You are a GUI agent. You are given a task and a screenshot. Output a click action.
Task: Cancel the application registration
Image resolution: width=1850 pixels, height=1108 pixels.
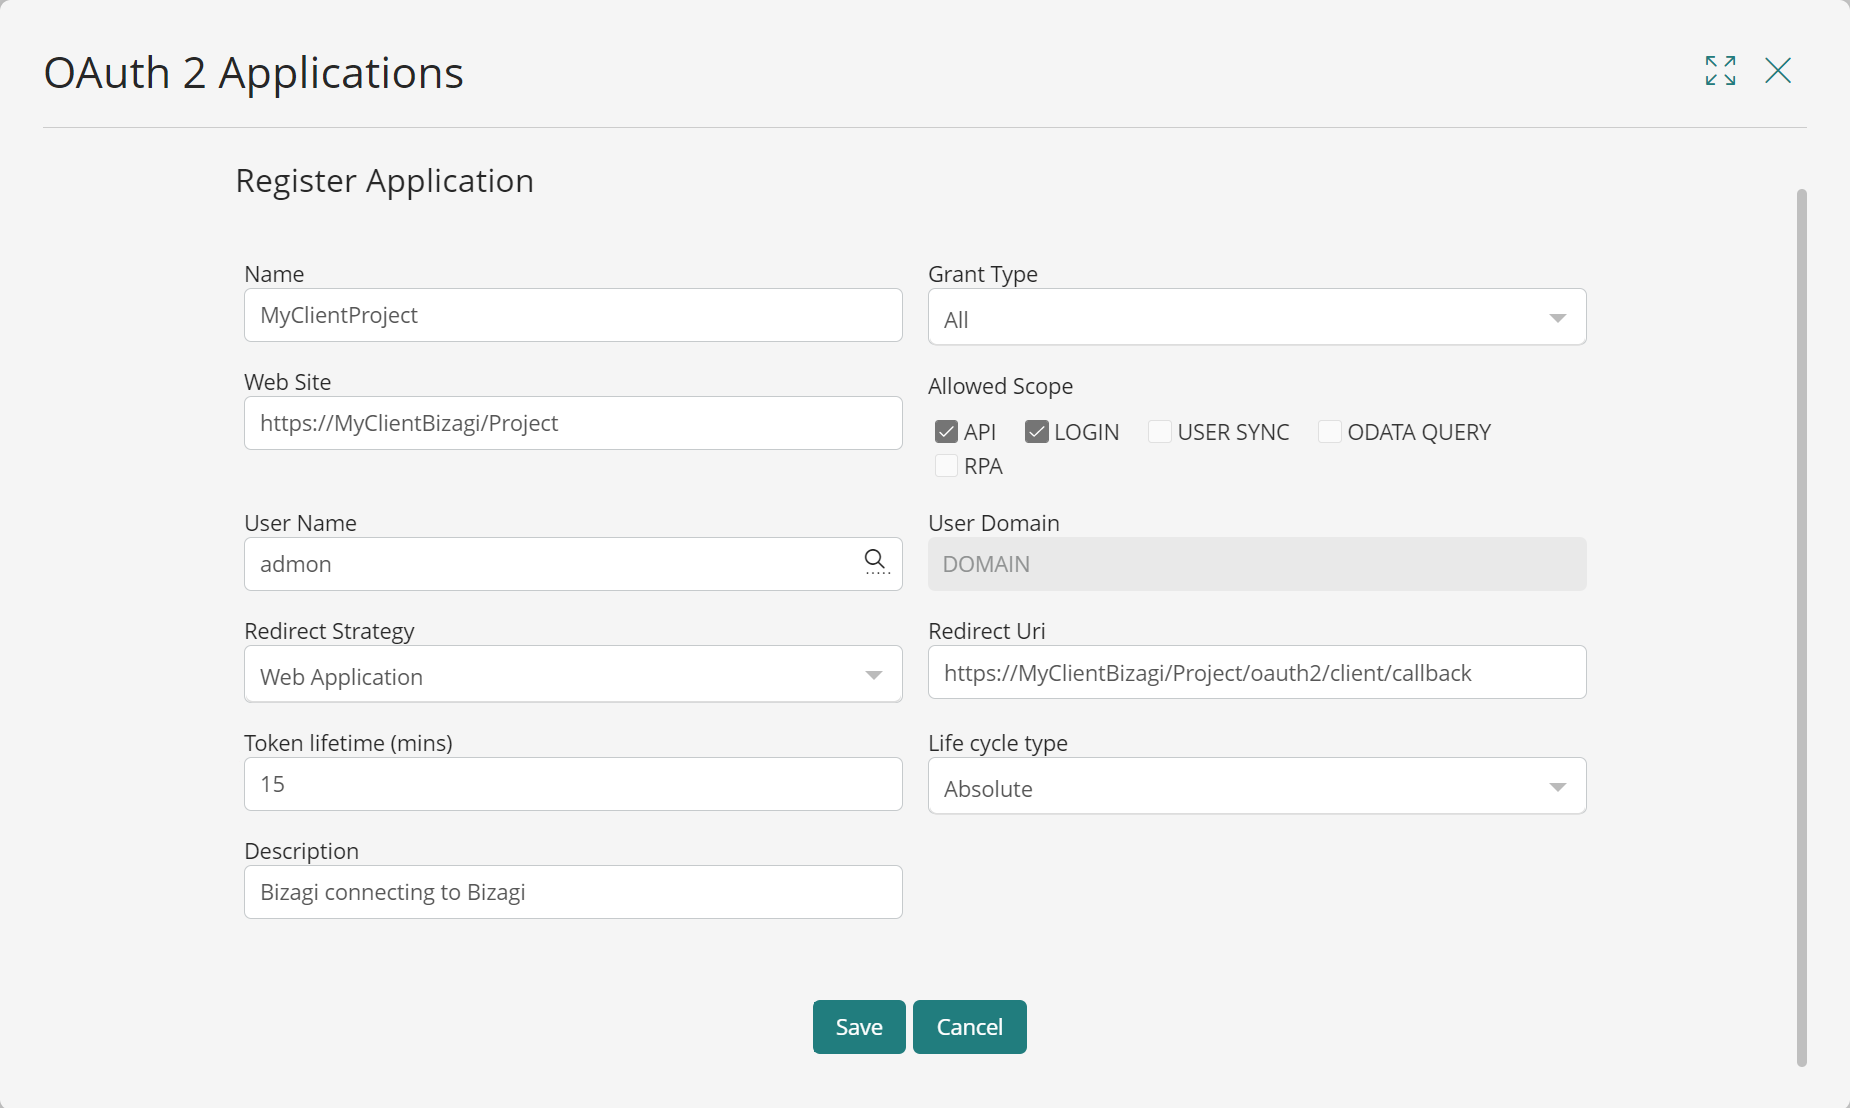970,1027
